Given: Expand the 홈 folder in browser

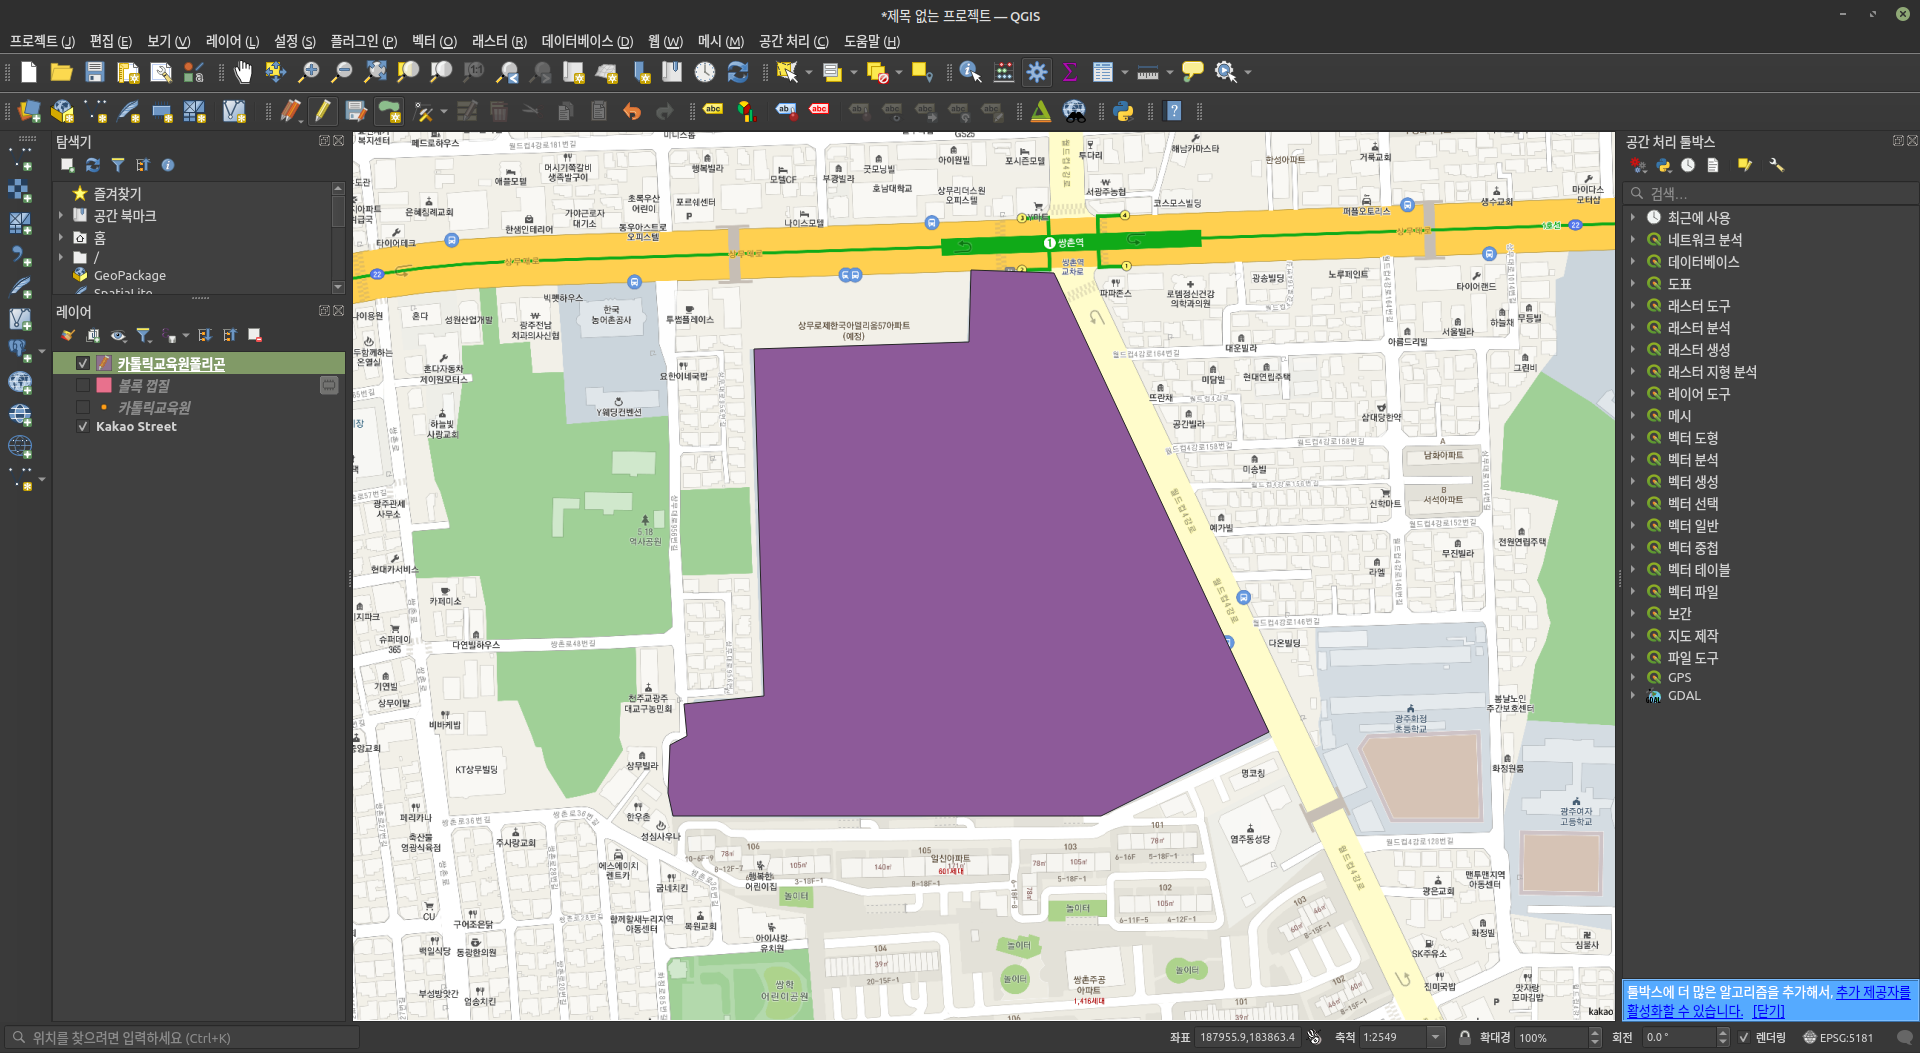Looking at the screenshot, I should pos(61,237).
